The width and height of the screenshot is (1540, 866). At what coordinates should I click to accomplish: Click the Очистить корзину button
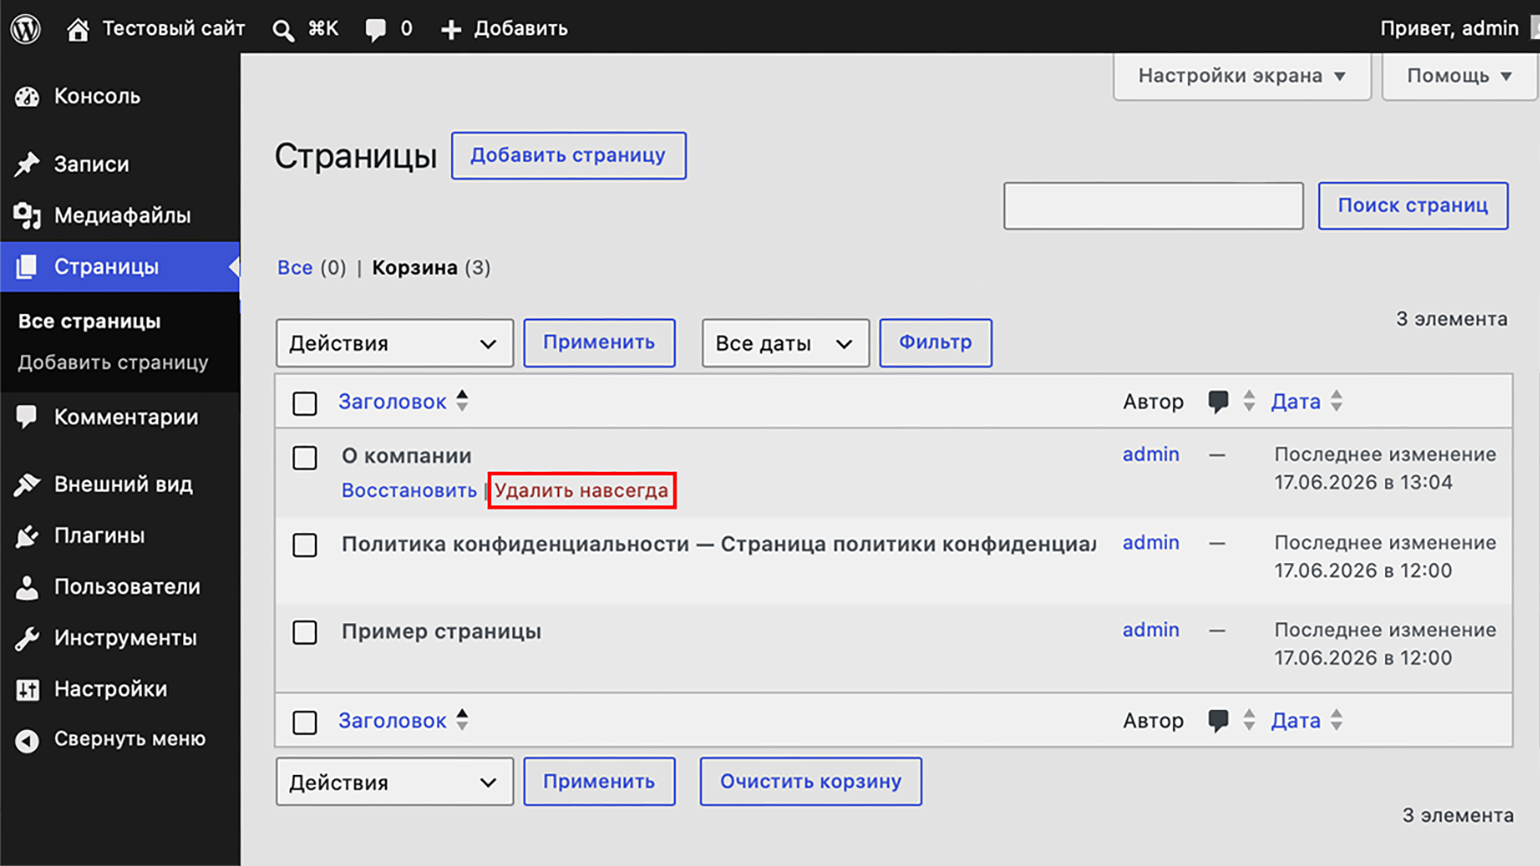[811, 782]
